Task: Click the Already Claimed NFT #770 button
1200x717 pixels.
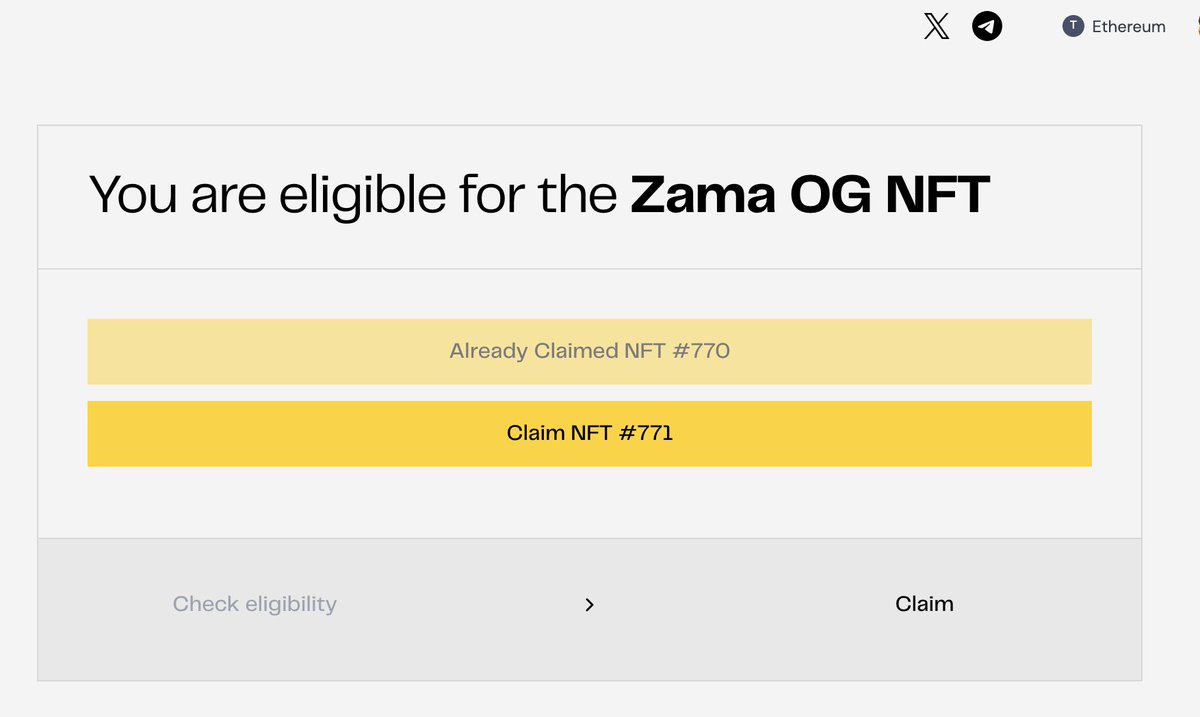Action: click(589, 352)
